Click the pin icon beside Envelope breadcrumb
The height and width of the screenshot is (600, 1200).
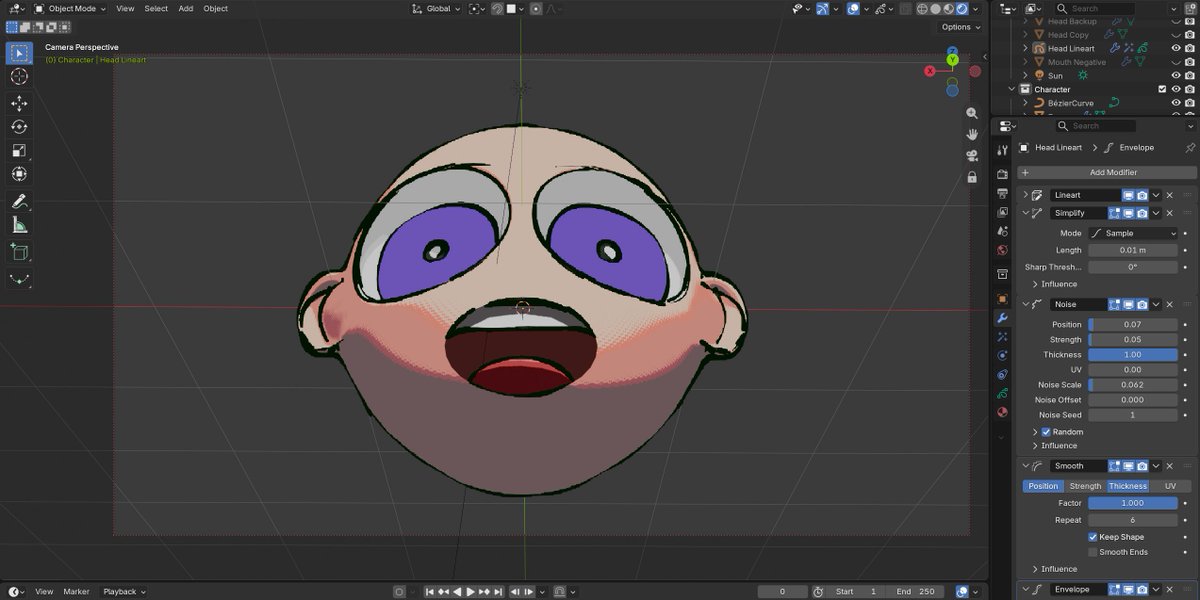tap(1189, 147)
